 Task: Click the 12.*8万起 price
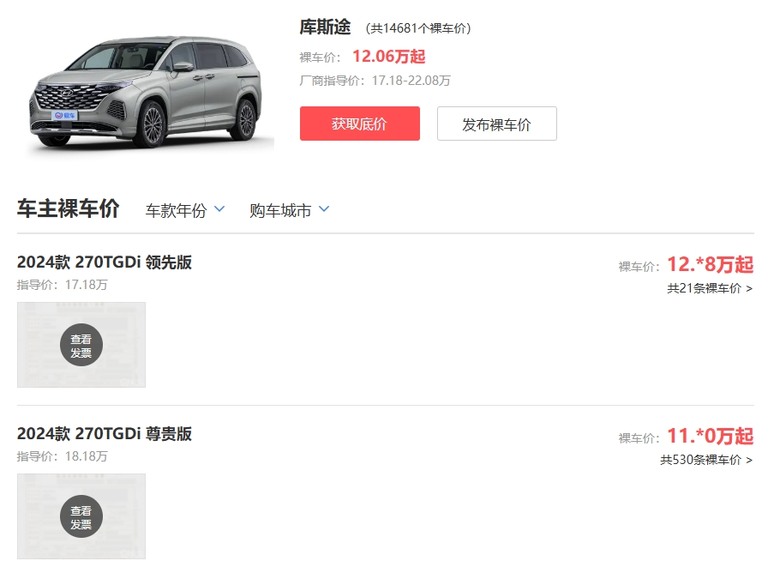coord(710,264)
